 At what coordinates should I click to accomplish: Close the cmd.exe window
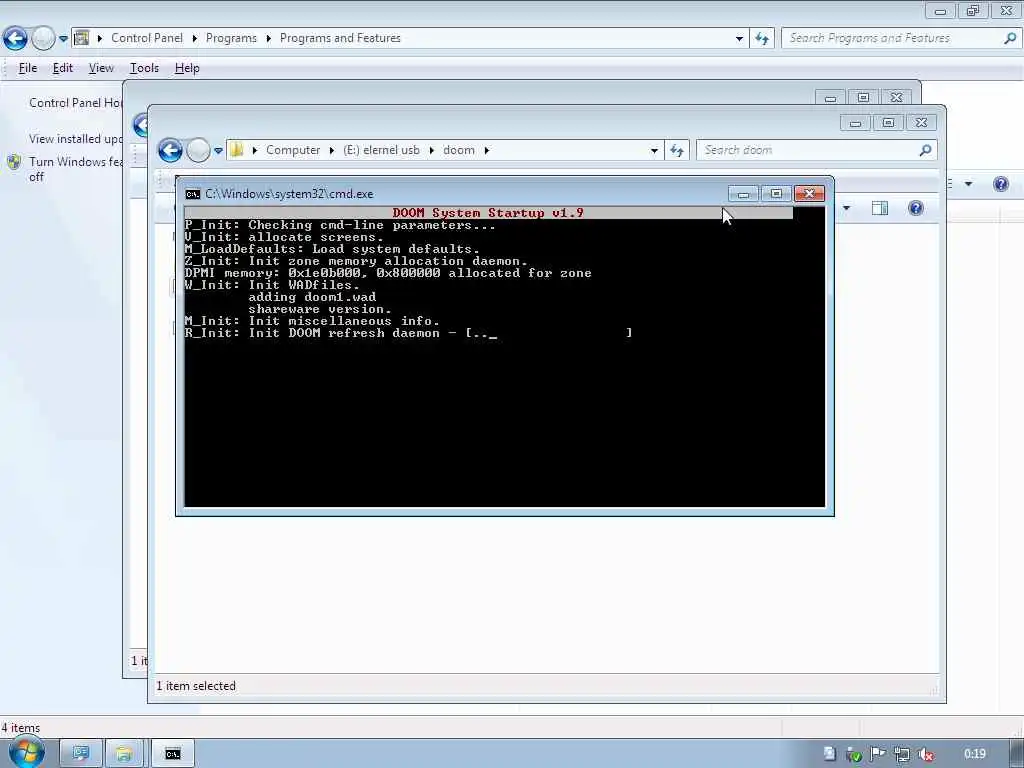tap(809, 193)
